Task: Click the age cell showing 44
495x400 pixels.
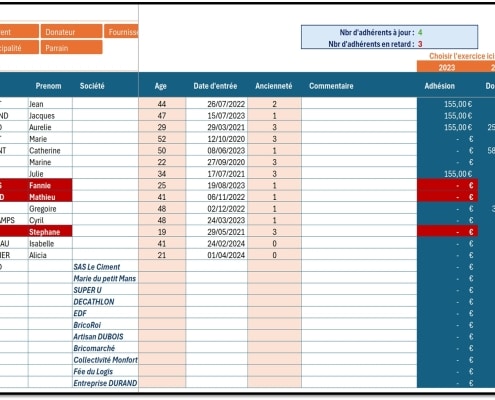Action: 162,104
